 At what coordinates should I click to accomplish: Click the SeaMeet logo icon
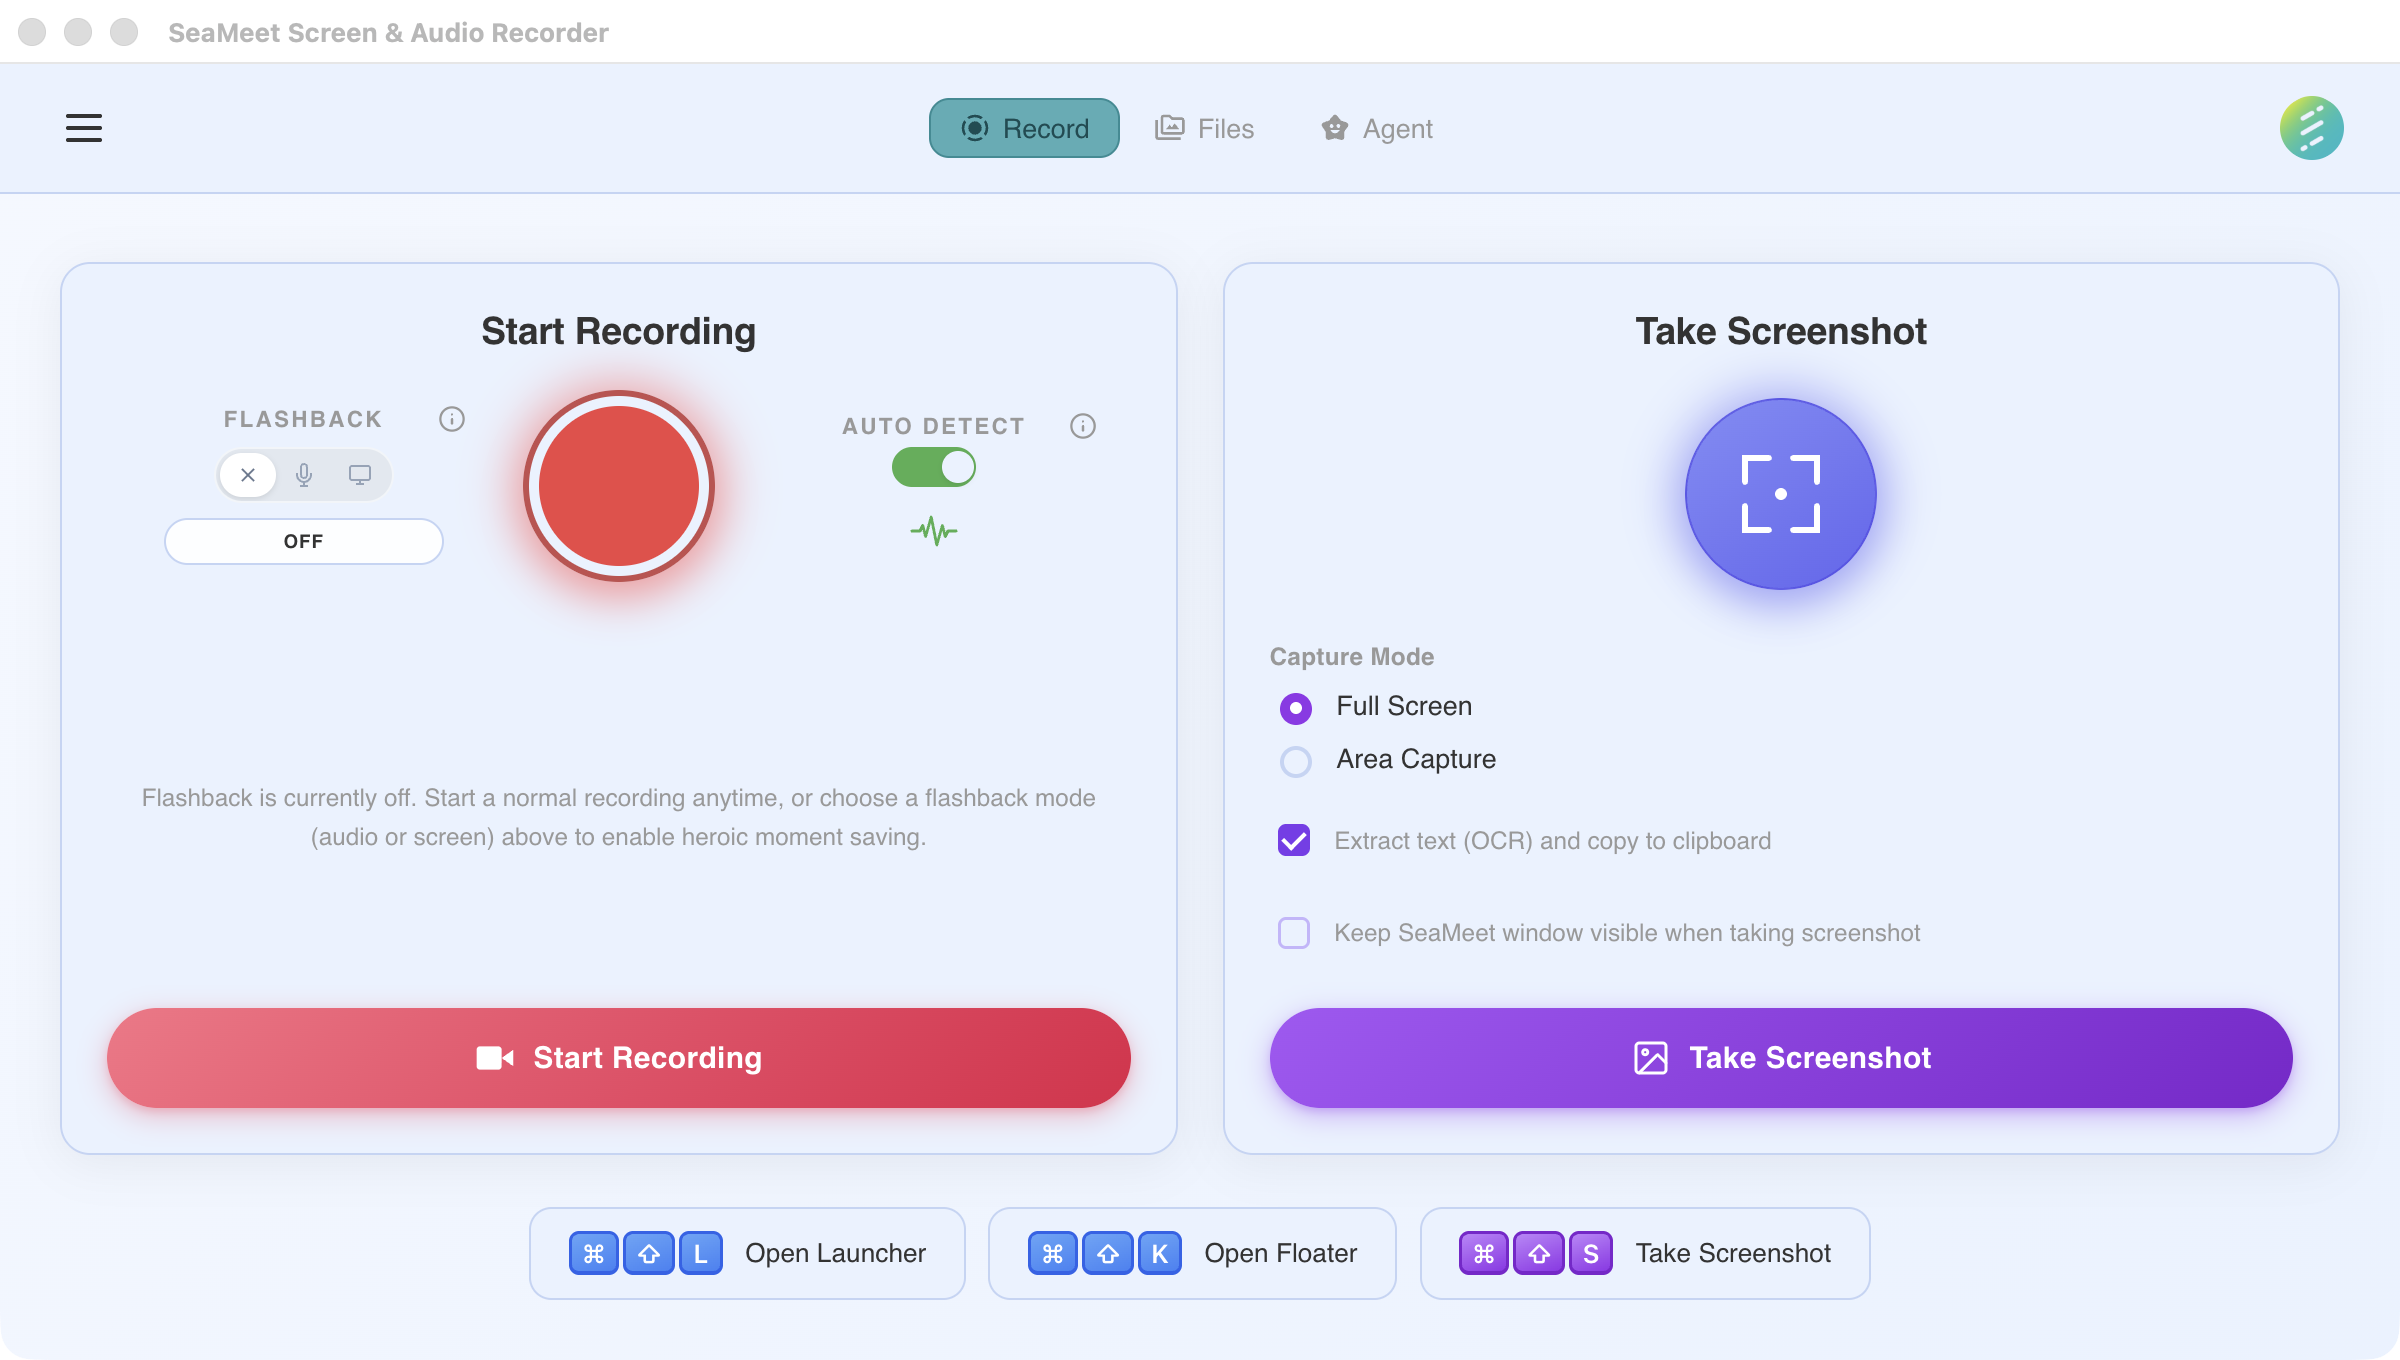[x=2311, y=128]
